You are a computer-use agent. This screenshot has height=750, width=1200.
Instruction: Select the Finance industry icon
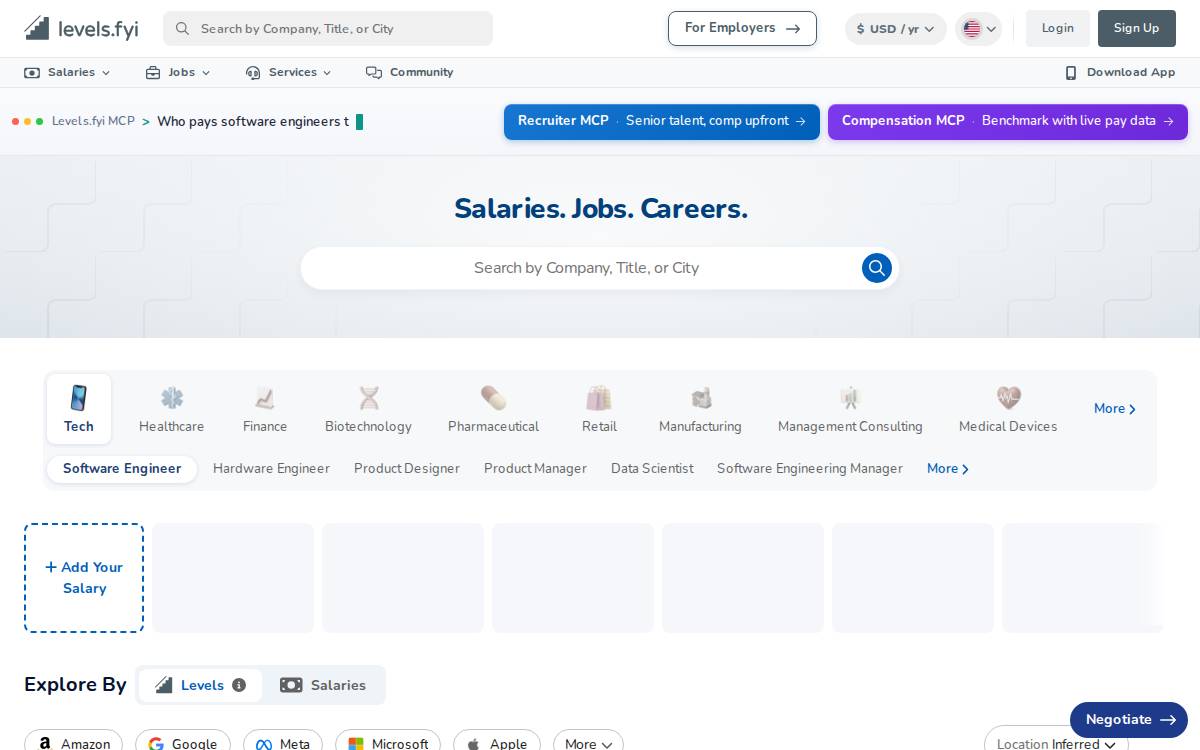click(x=265, y=409)
